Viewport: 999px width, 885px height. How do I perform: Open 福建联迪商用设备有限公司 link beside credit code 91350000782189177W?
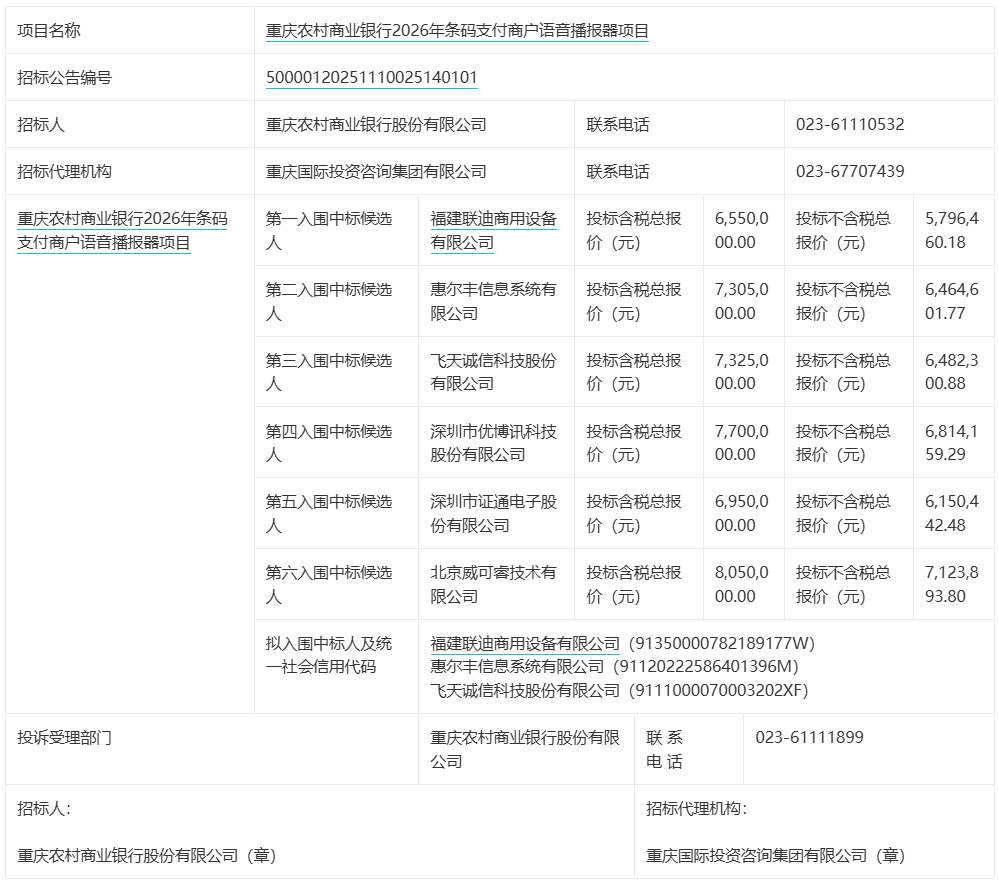point(525,643)
